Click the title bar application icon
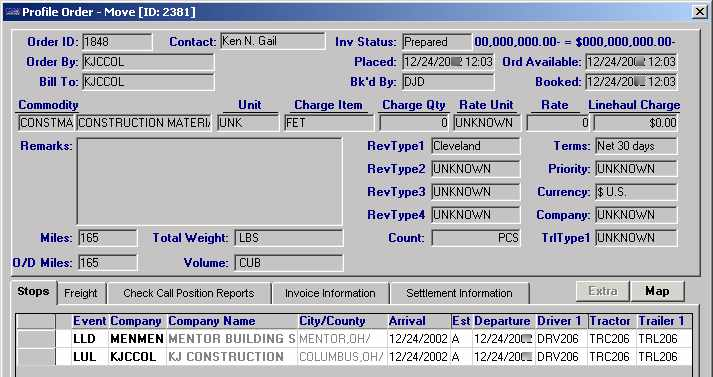This screenshot has width=713, height=377. click(x=12, y=12)
